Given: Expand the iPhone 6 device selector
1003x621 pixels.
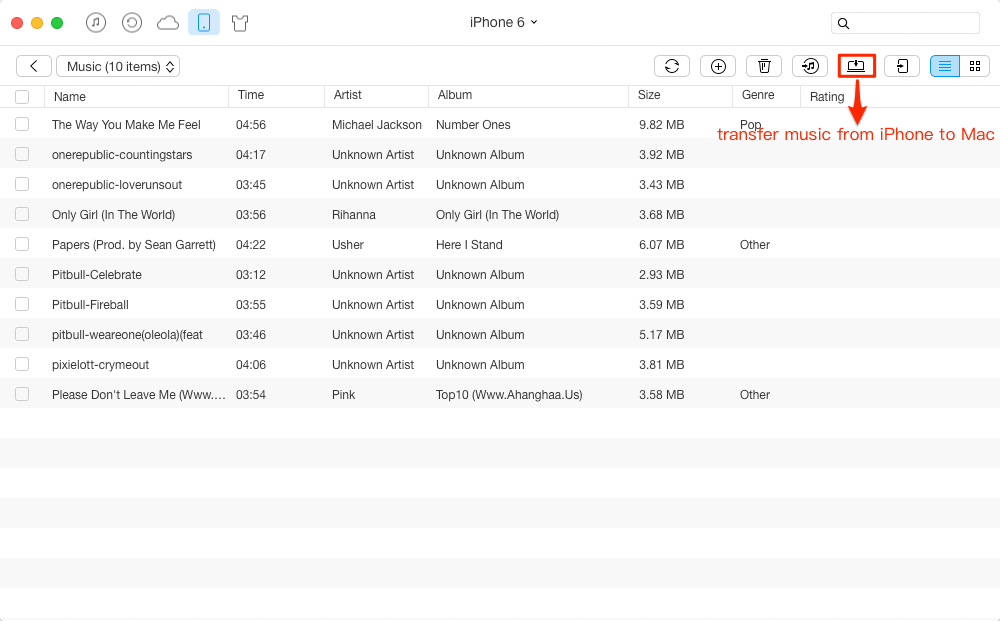Looking at the screenshot, I should [x=504, y=22].
